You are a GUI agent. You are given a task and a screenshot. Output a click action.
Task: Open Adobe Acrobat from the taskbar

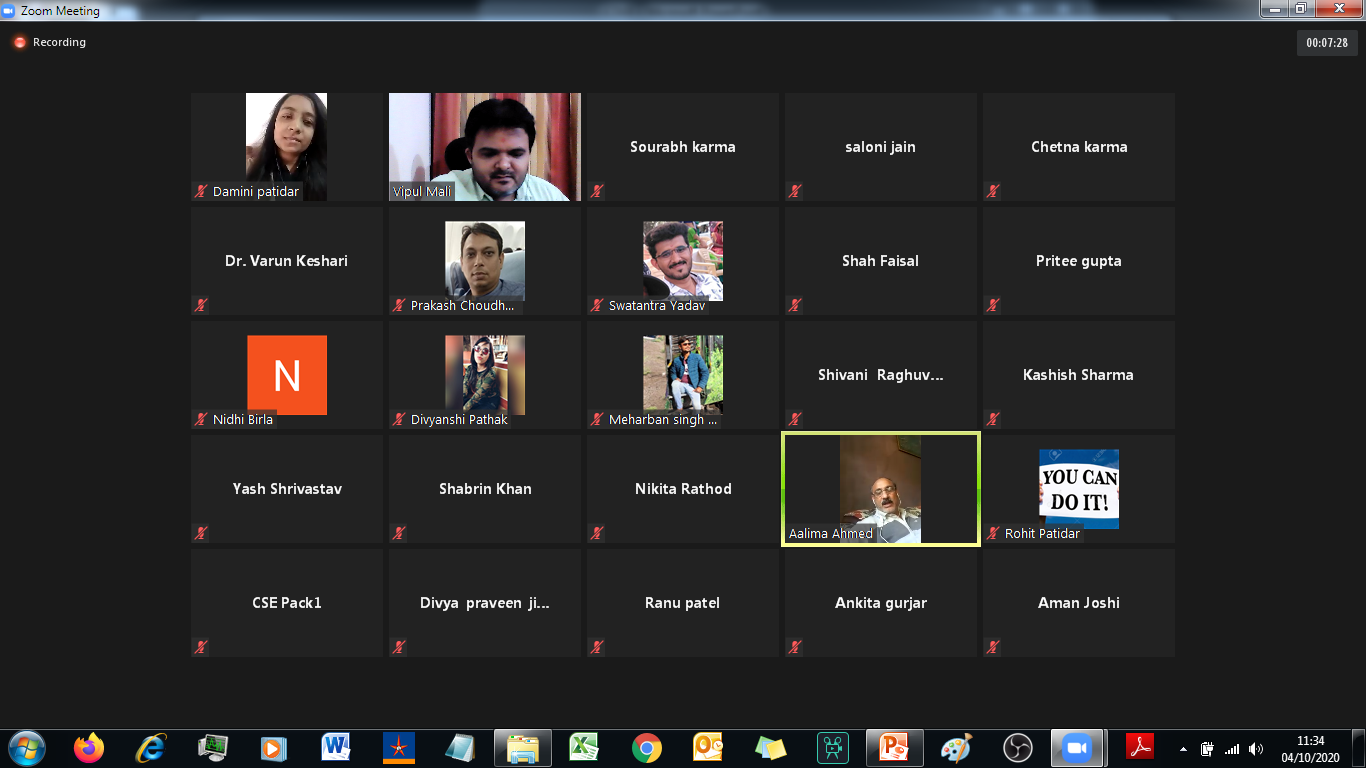point(1140,748)
